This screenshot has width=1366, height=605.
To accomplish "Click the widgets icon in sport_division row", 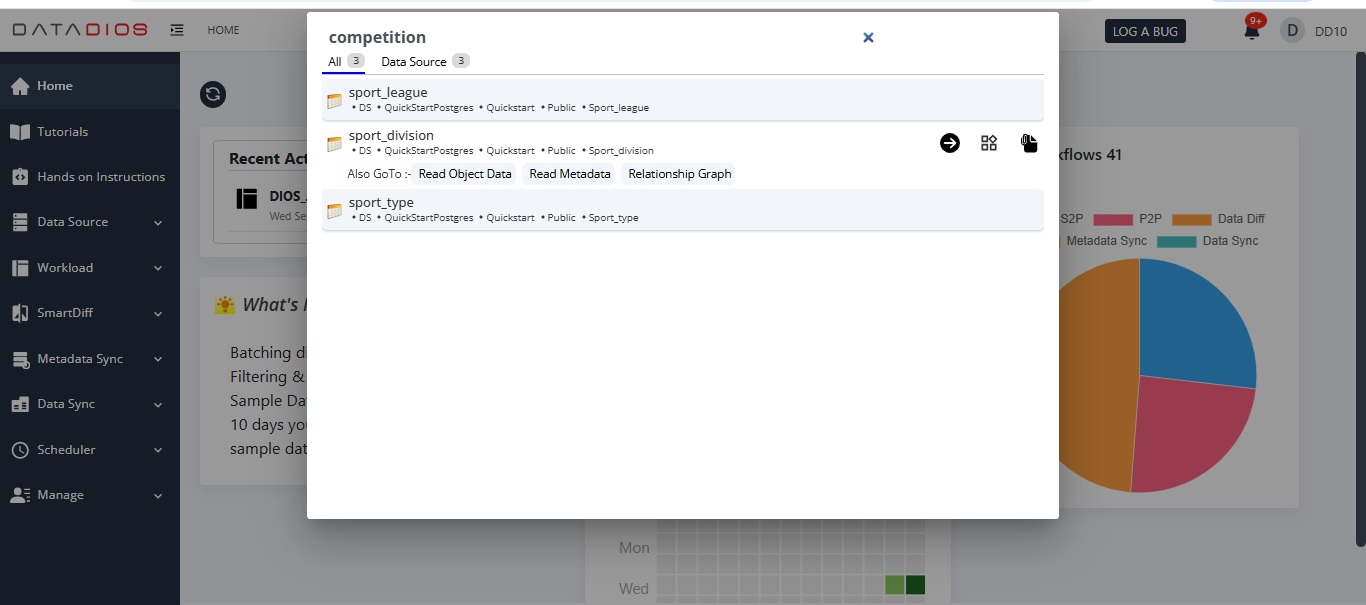I will pyautogui.click(x=989, y=143).
